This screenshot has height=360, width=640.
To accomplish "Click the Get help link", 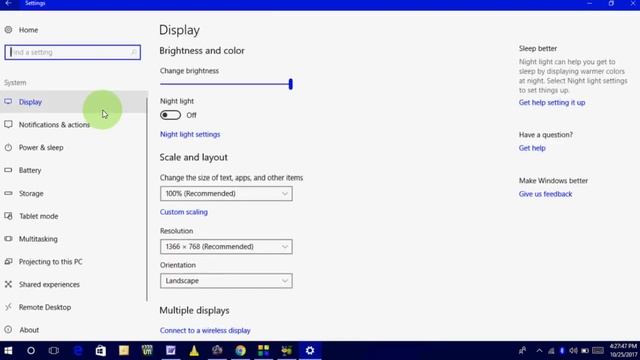I will coord(532,148).
